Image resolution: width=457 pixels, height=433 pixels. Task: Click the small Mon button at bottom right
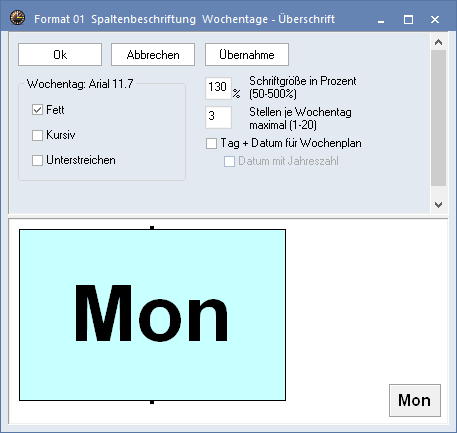point(415,400)
